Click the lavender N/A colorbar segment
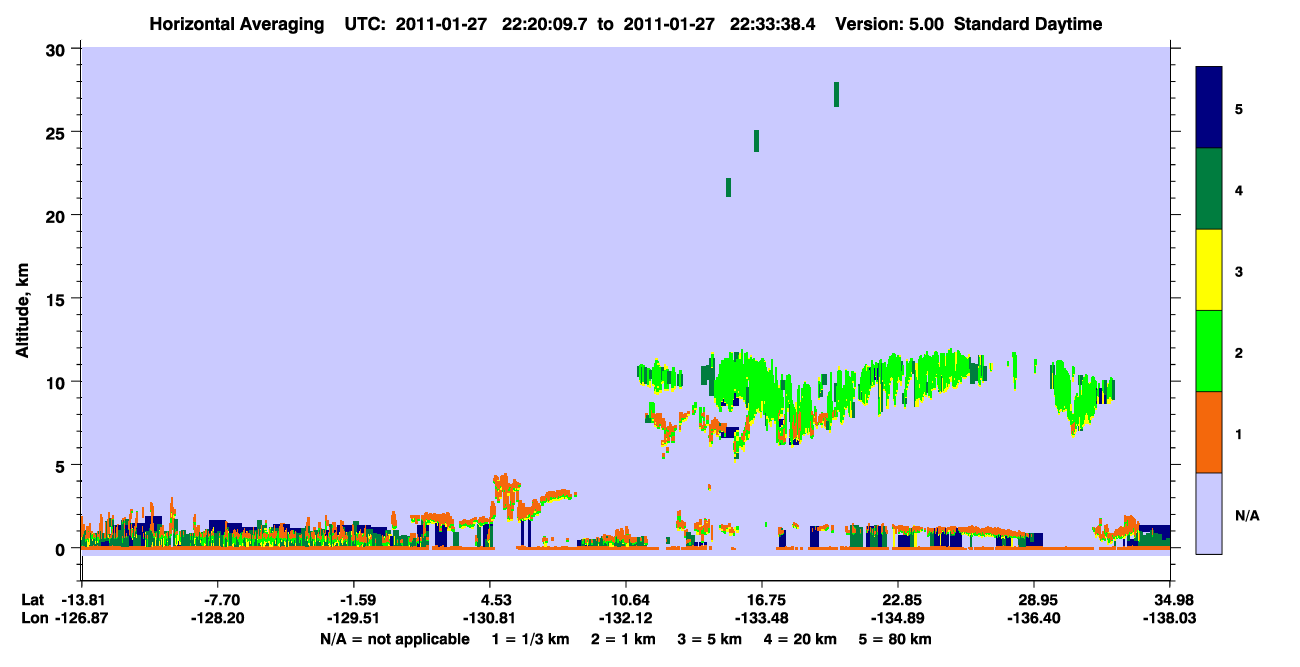Screen dimensions: 1300x667 (x=1209, y=513)
